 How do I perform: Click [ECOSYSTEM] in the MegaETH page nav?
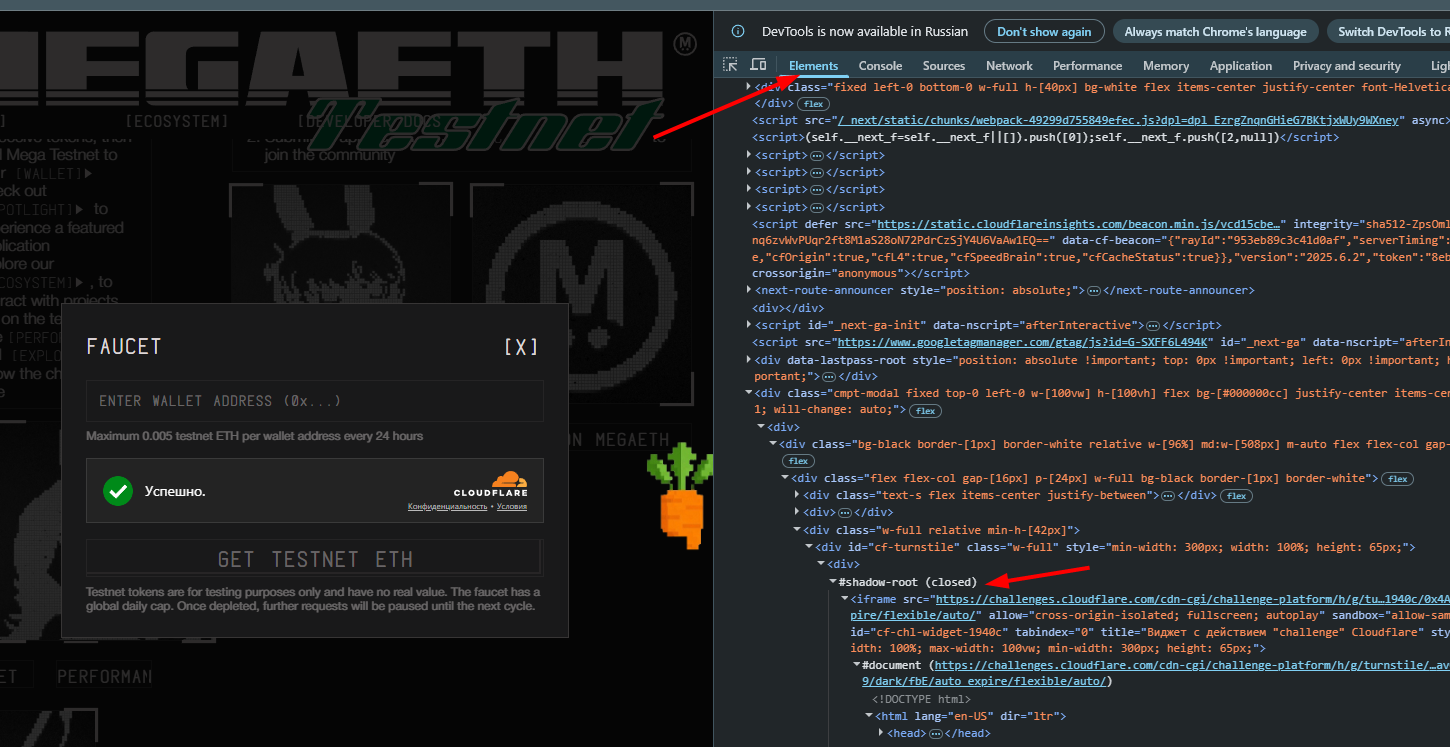pos(177,121)
